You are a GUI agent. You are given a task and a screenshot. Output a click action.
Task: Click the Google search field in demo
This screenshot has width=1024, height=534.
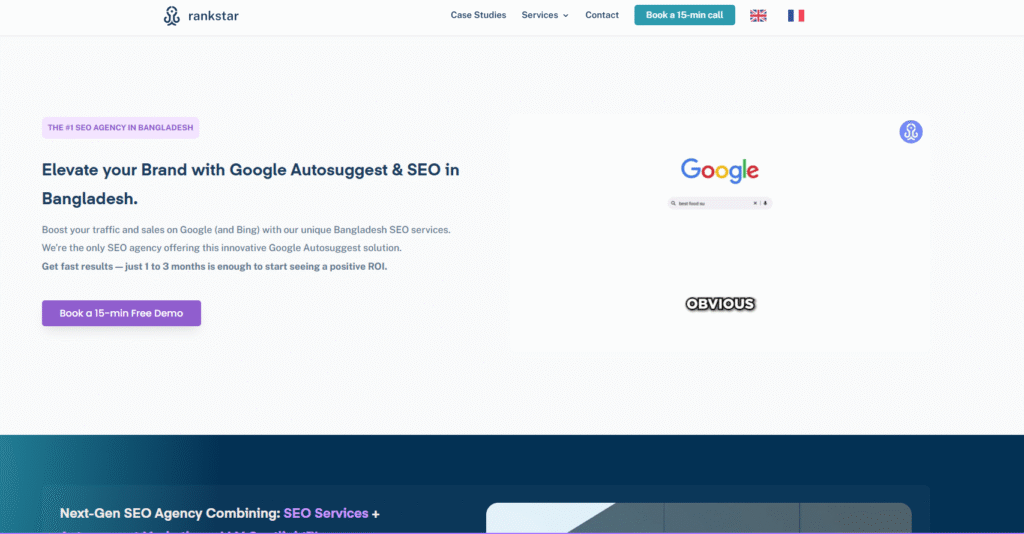click(720, 203)
